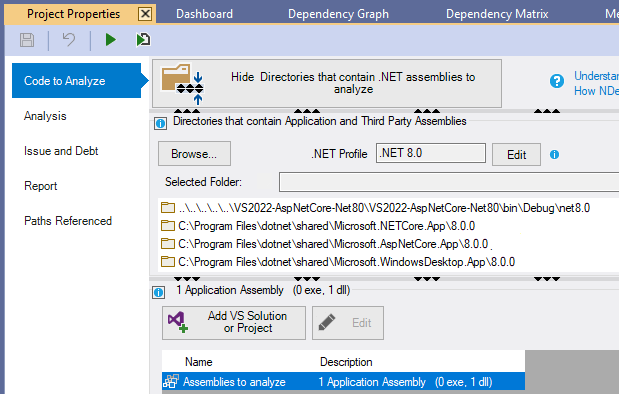This screenshot has height=394, width=619.
Task: Click folder icon of Microsoft.AspNetCore.App row
Action: (x=168, y=244)
